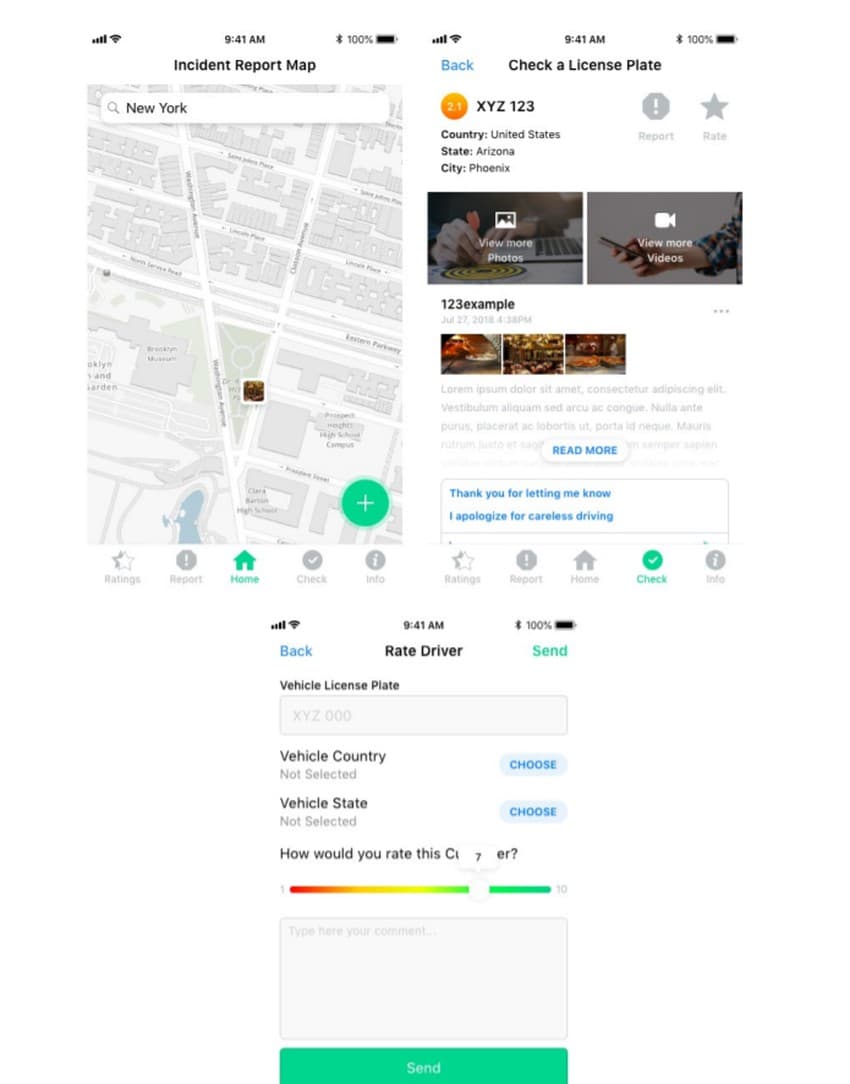Click the Vehicle License Plate input field
The image size is (850, 1084).
(423, 716)
